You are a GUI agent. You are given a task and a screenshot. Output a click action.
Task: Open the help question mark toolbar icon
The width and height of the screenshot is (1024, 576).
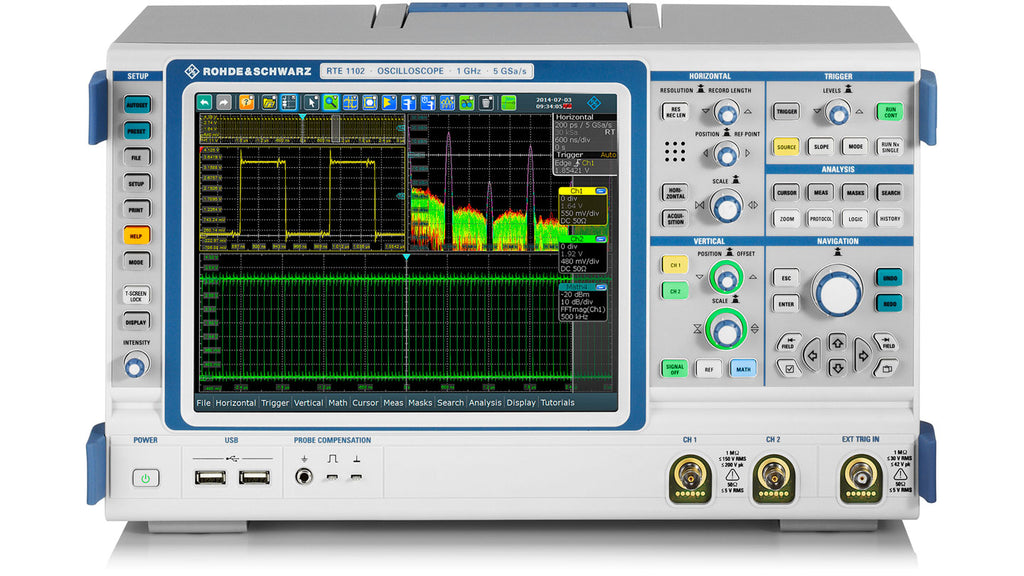247,103
